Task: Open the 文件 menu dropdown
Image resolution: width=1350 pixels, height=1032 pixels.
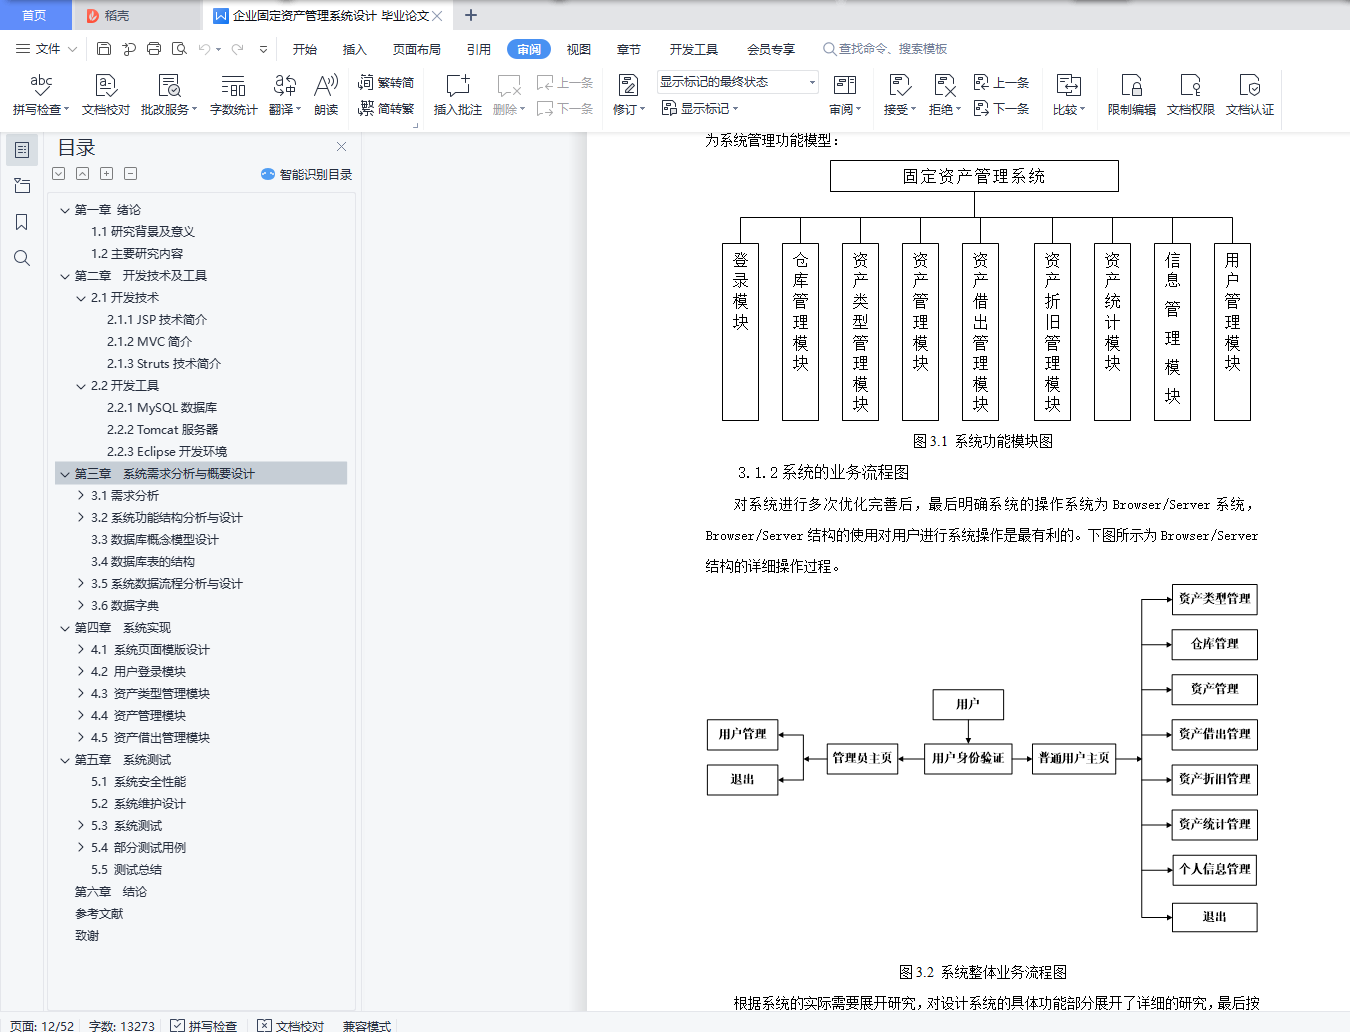Action: 47,49
